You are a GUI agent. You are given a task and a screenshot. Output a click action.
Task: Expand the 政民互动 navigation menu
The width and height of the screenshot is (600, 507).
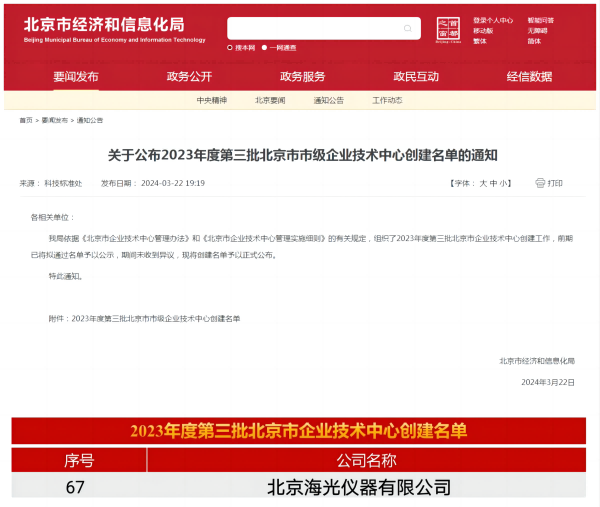[416, 77]
